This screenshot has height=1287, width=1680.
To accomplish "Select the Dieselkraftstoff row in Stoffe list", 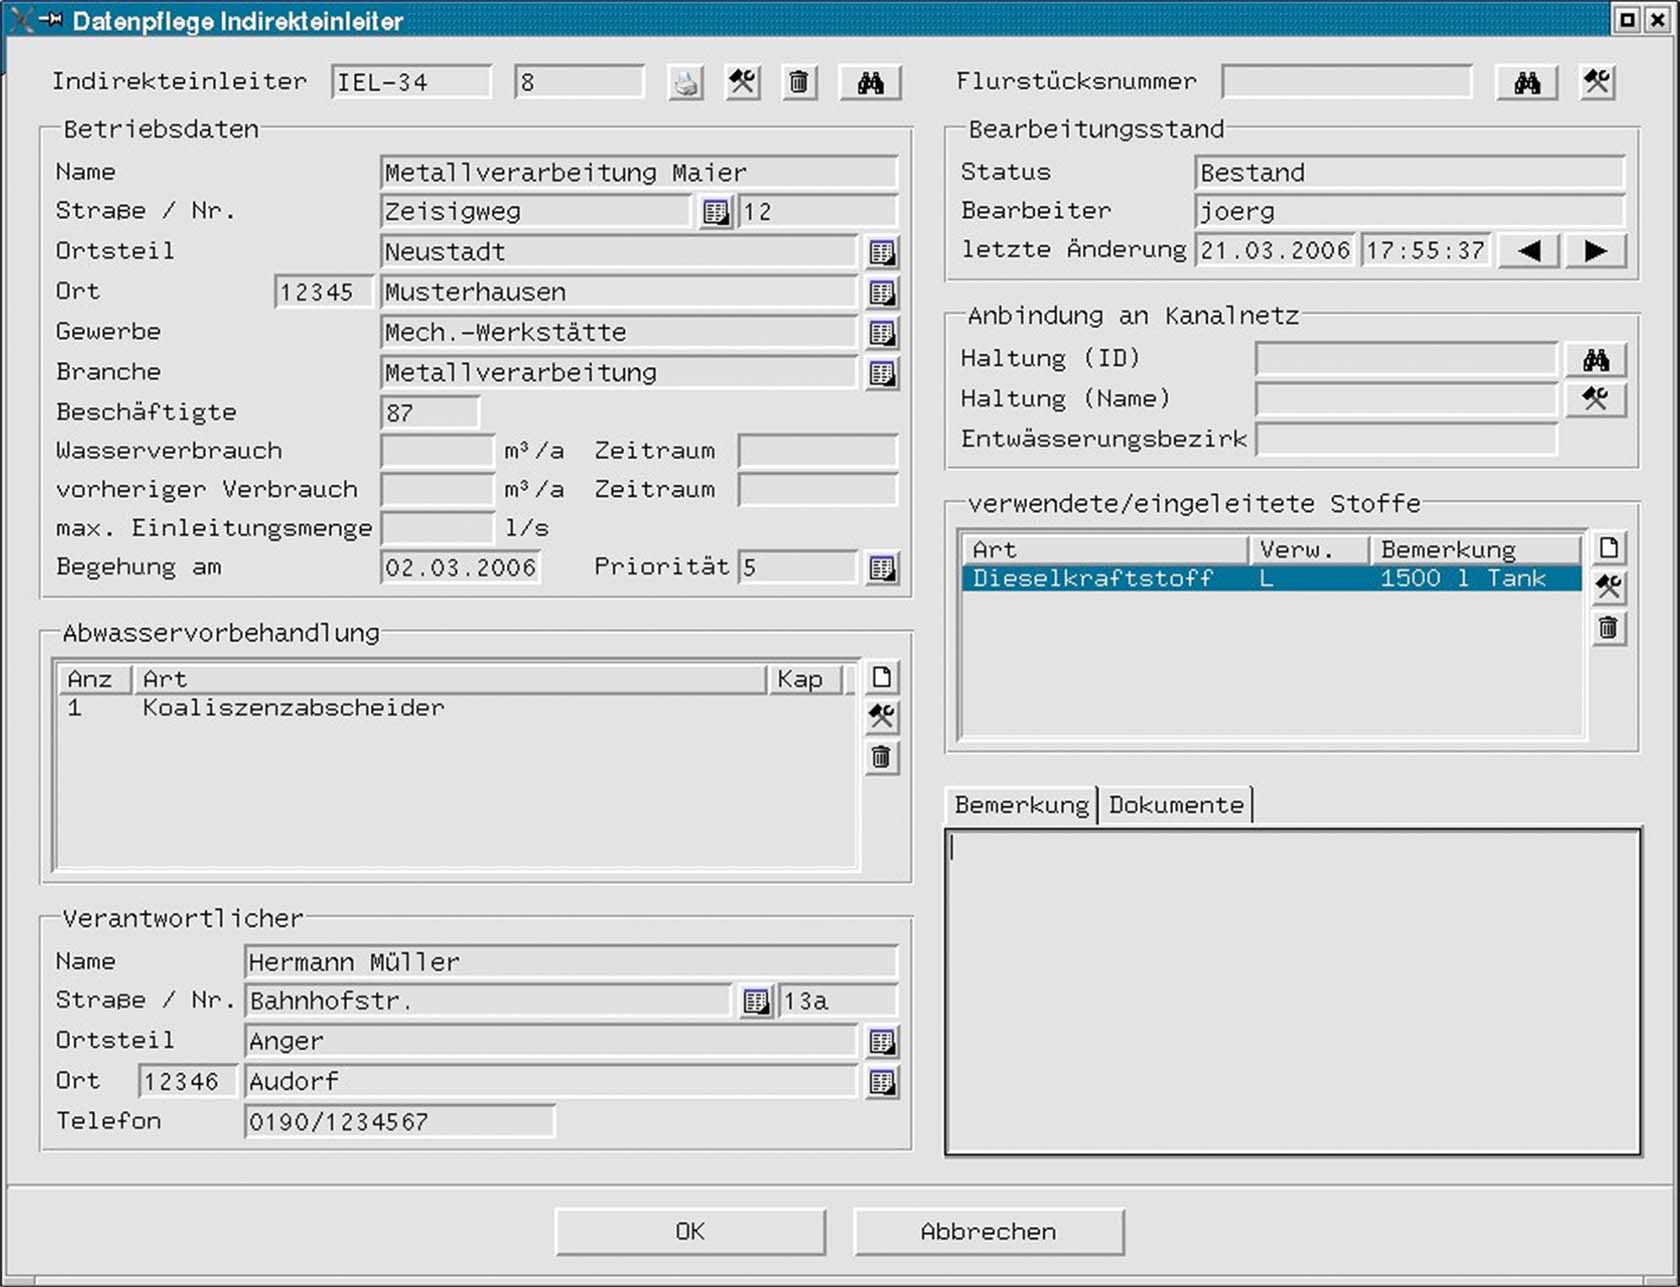I will coord(1270,578).
